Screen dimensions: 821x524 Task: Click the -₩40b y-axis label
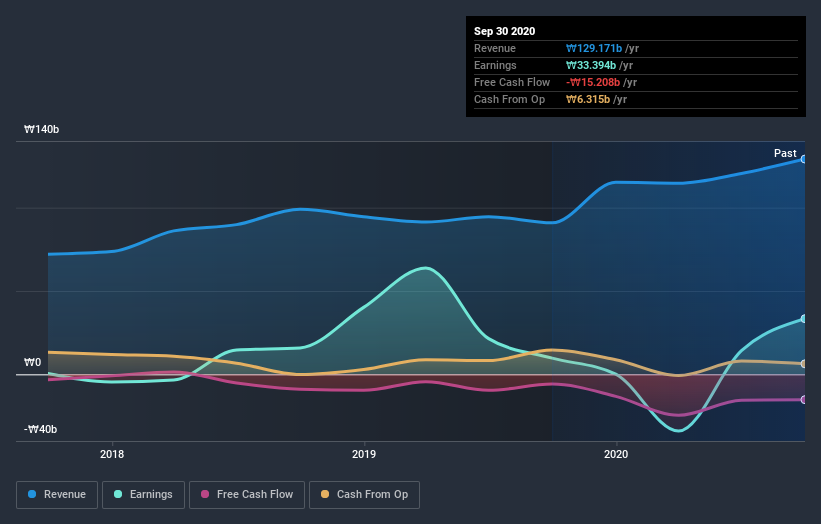[40, 429]
